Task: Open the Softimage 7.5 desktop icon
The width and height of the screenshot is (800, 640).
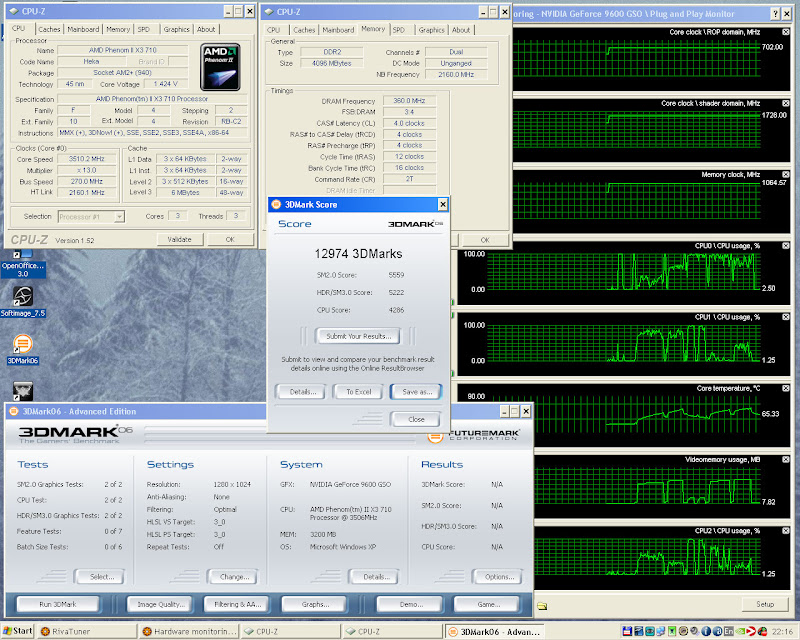Action: (x=22, y=298)
